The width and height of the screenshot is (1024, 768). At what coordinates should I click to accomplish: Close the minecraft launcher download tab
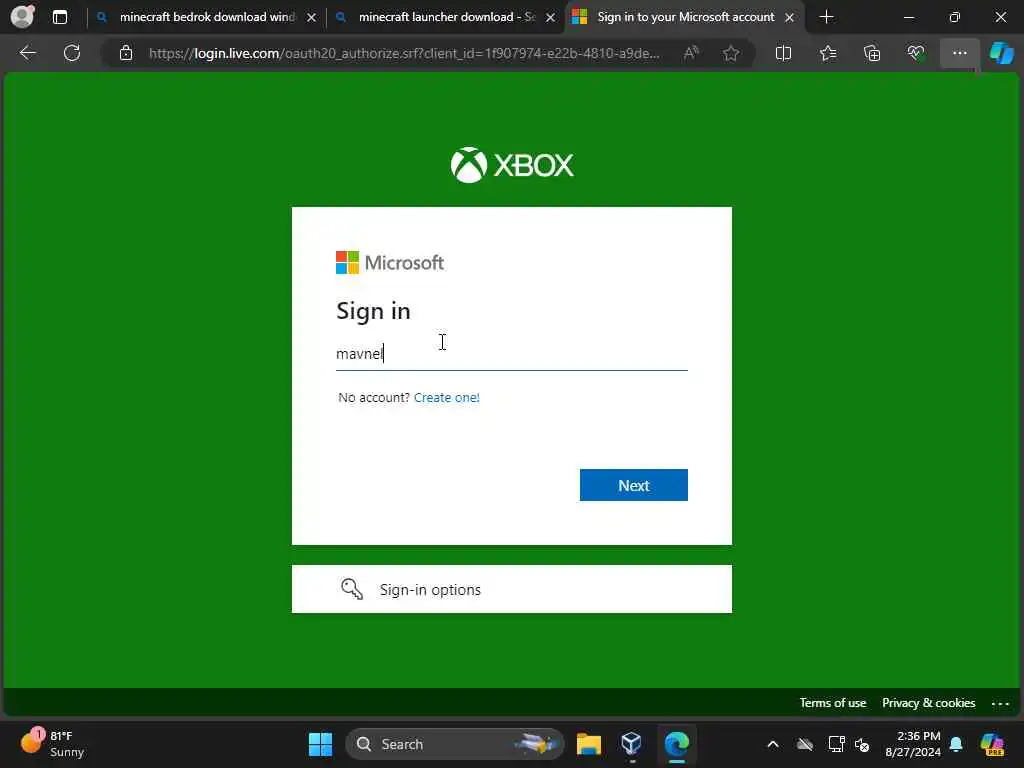551,18
